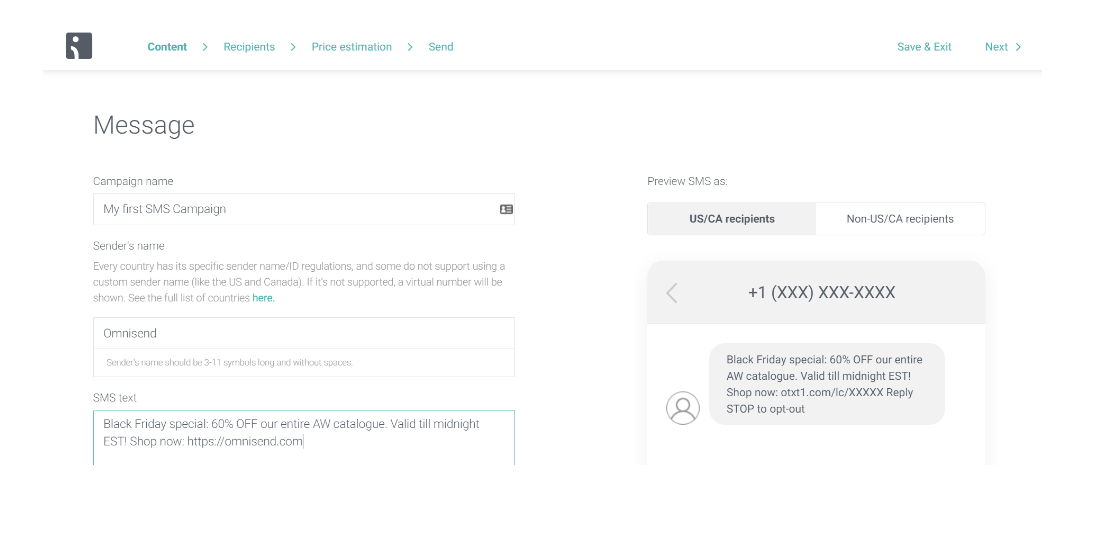
Task: Open the Content step
Action: click(x=167, y=47)
